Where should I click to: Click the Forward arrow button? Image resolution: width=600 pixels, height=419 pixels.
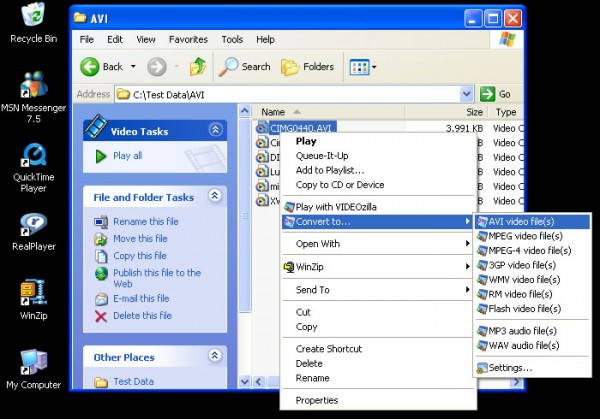157,67
